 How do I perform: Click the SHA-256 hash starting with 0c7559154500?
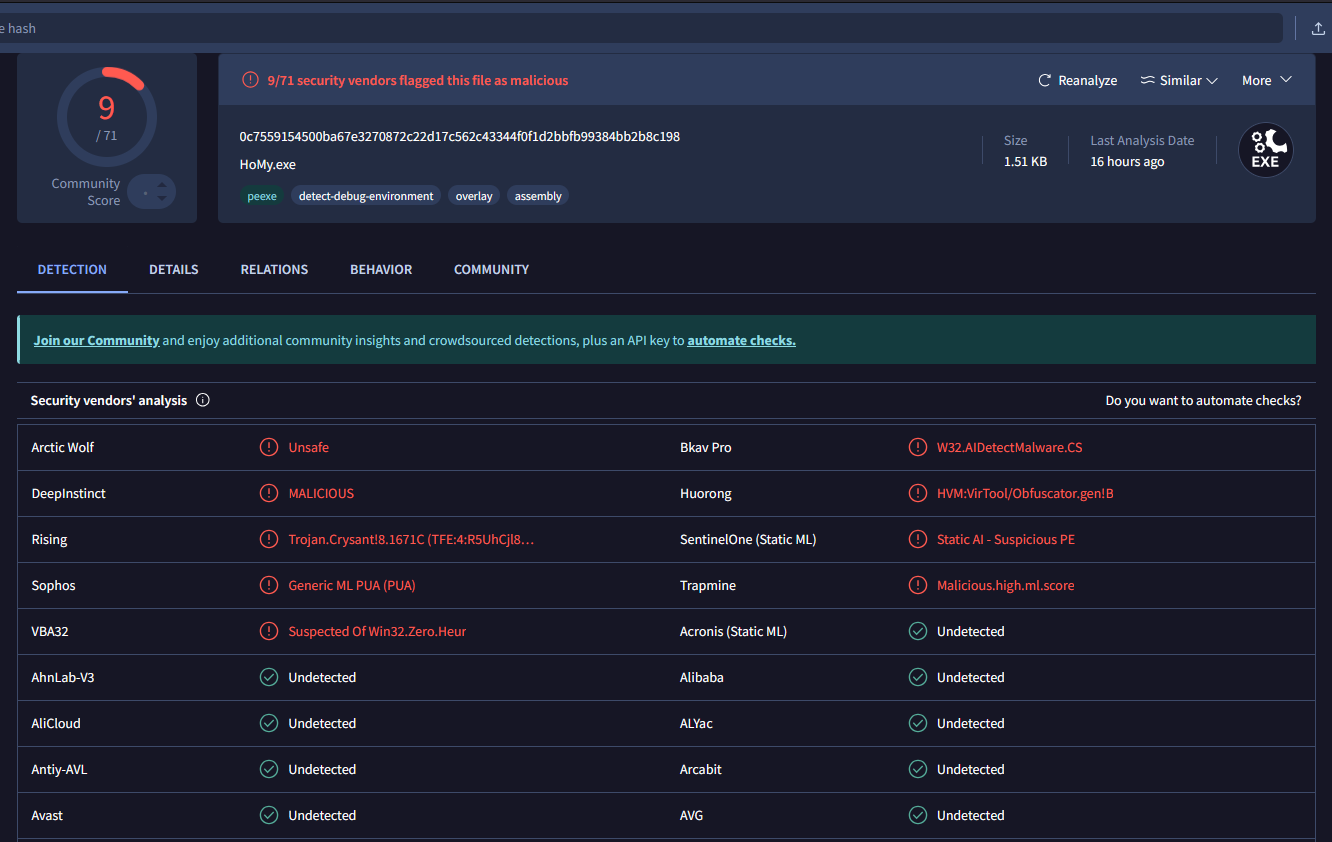click(460, 136)
